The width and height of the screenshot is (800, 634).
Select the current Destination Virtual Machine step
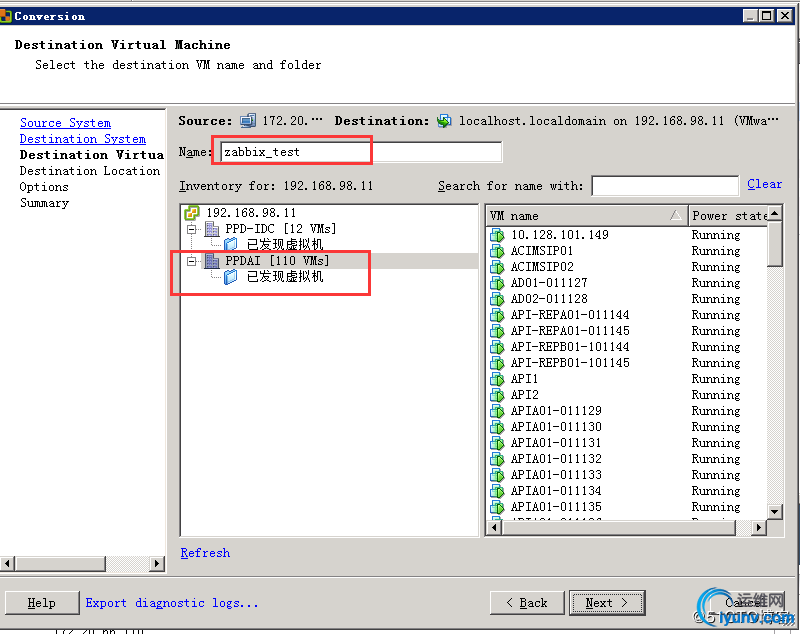click(92, 155)
